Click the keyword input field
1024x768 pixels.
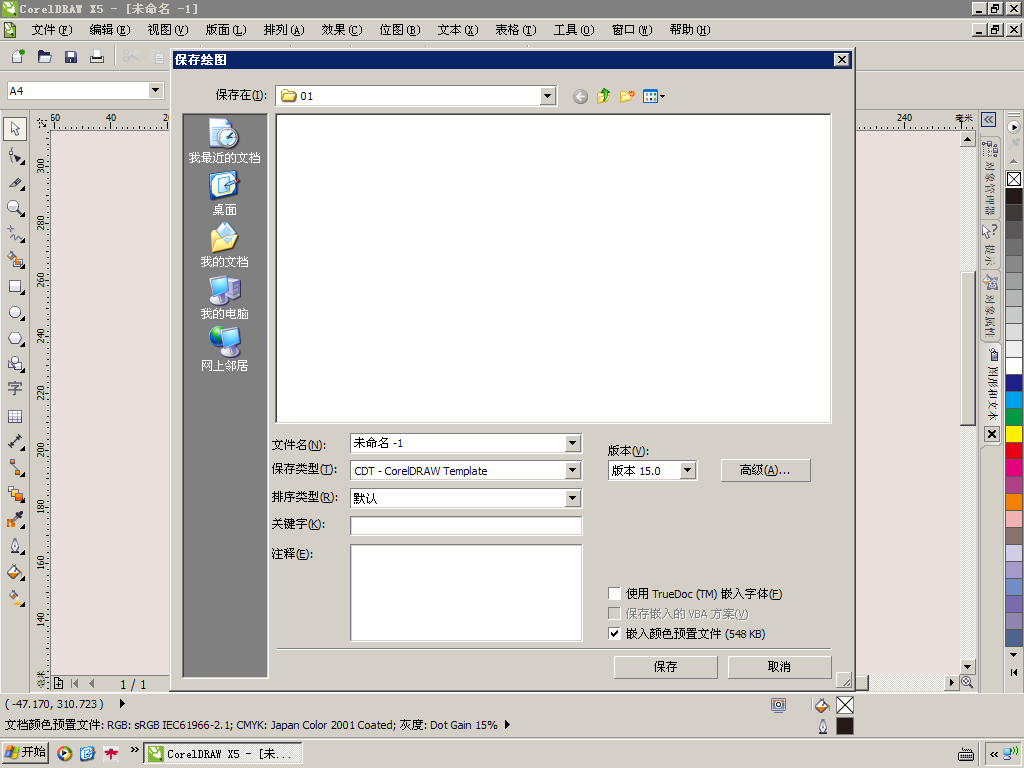(x=466, y=526)
